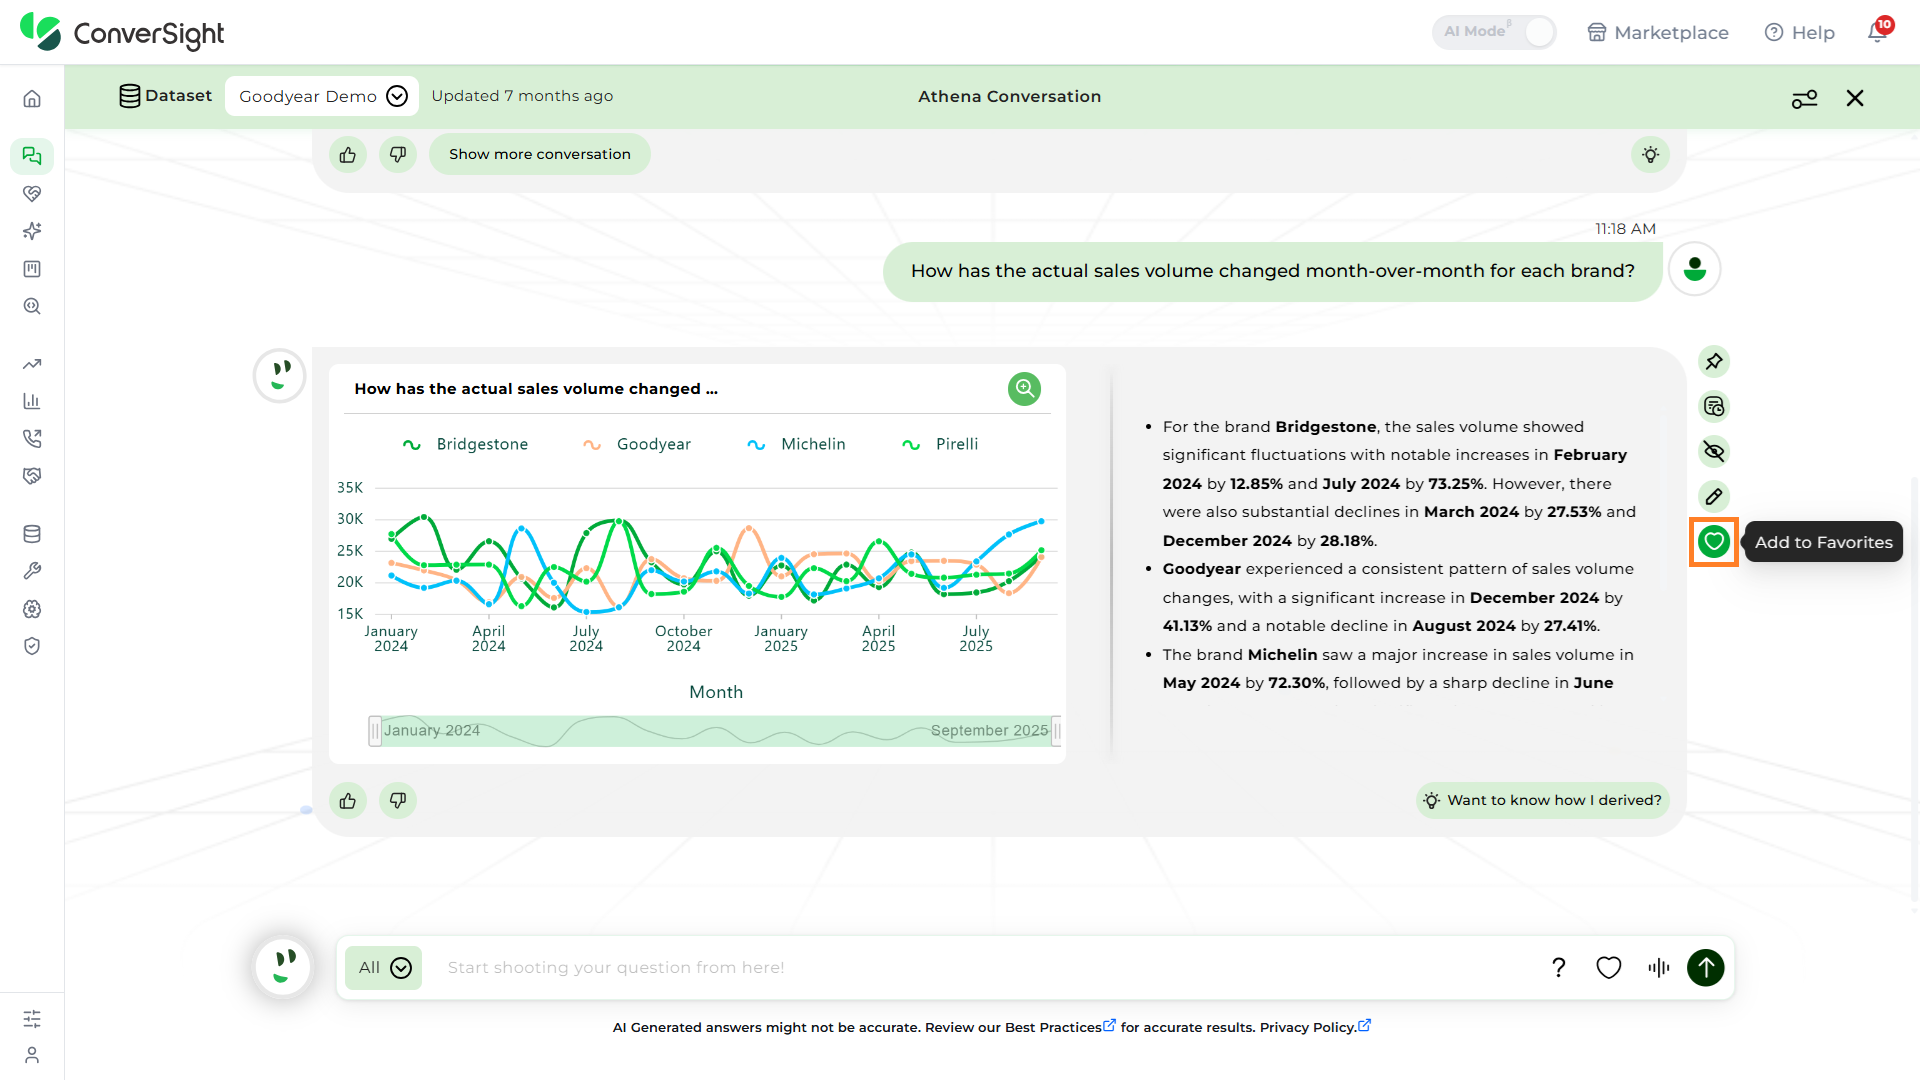Zoom into the sales volume chart
This screenshot has height=1080, width=1920.
(1024, 388)
